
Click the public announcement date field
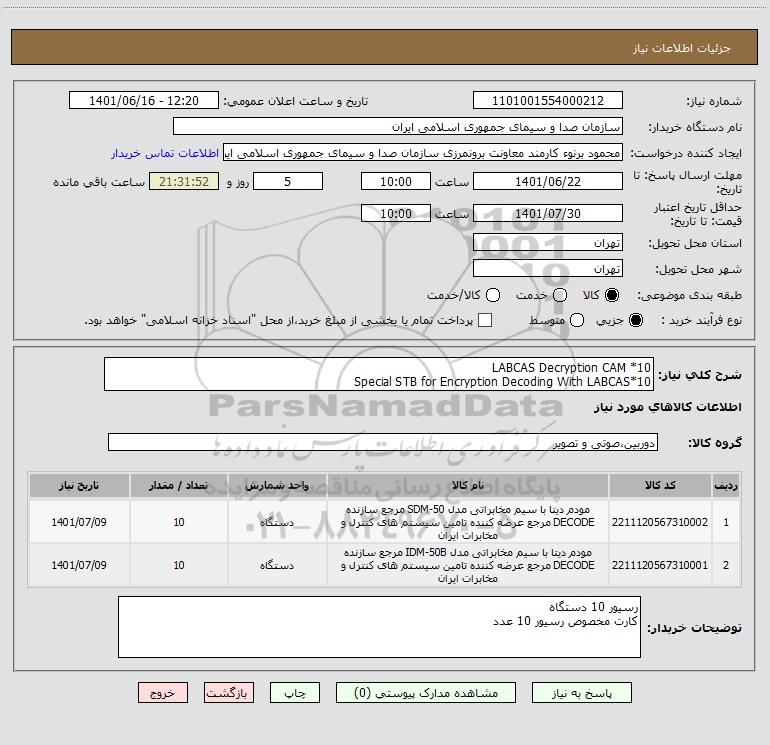(x=144, y=101)
